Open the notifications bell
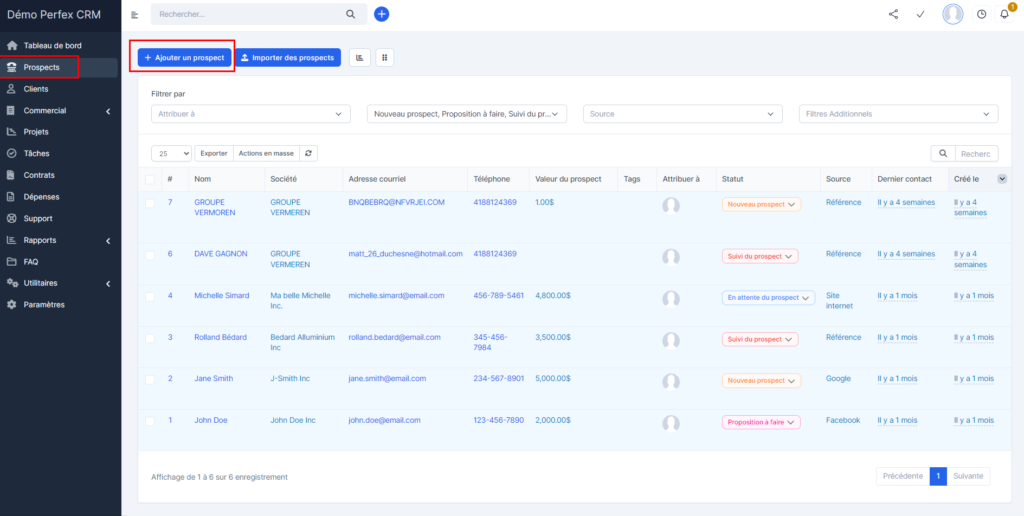The image size is (1024, 516). click(x=1004, y=14)
